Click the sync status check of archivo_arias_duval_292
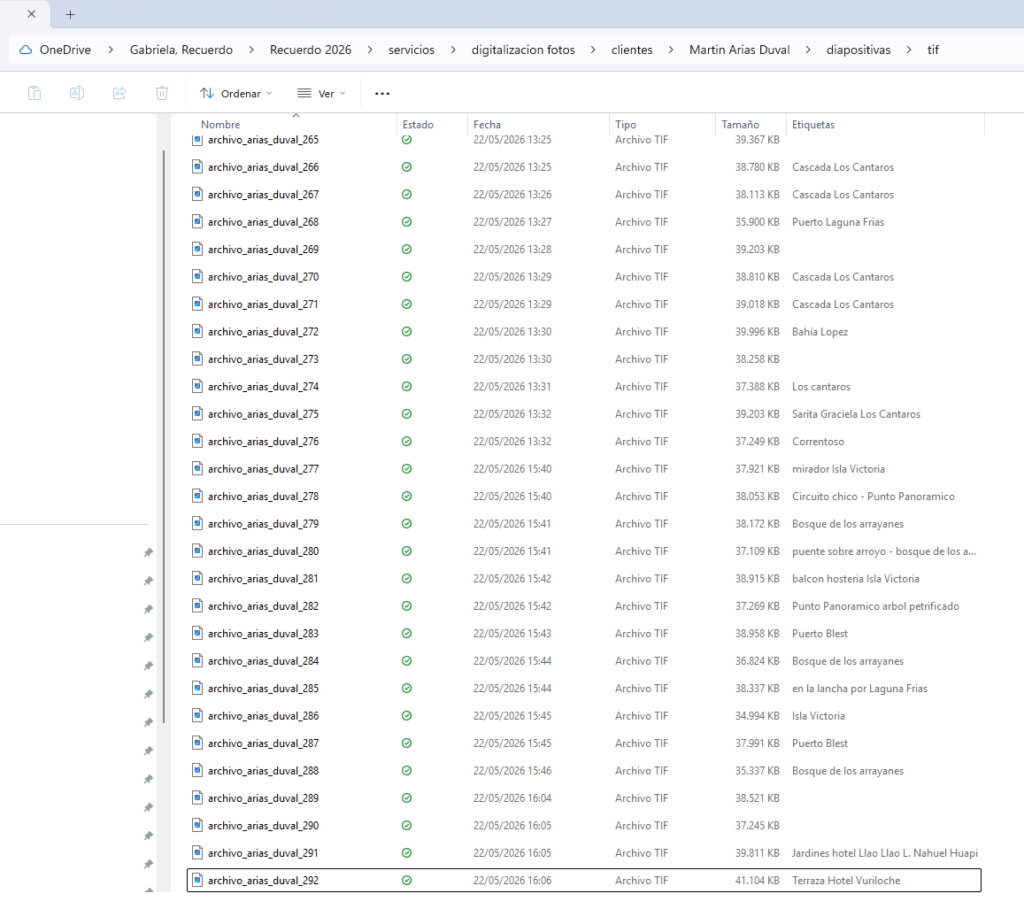1024x909 pixels. point(407,880)
